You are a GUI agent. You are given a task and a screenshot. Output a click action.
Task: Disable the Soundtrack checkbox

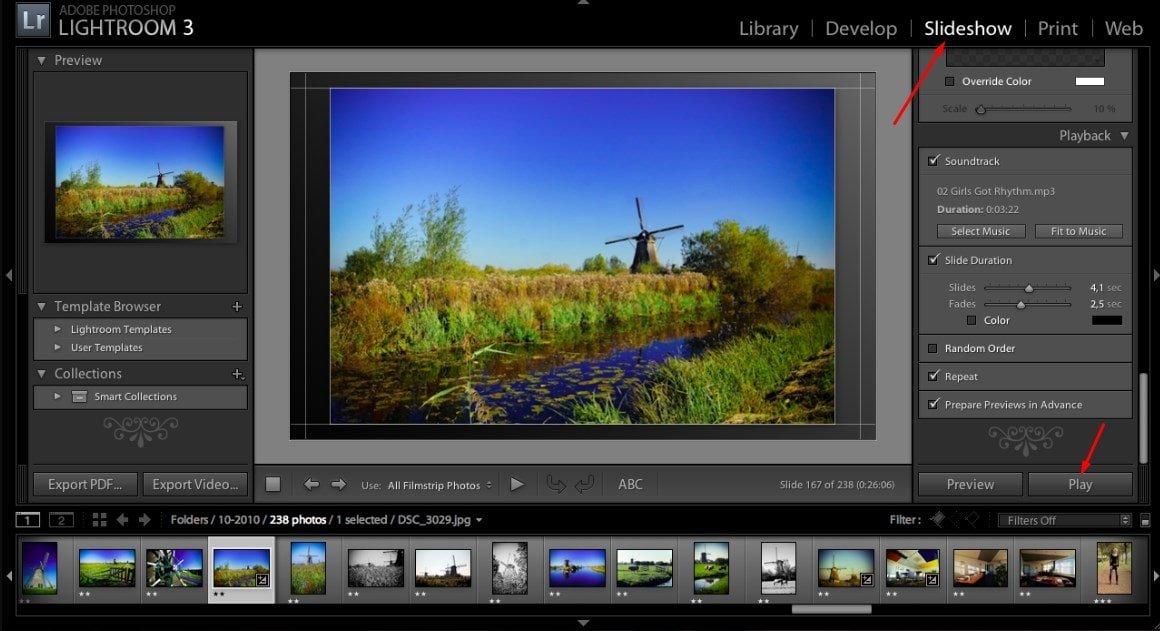pyautogui.click(x=934, y=161)
